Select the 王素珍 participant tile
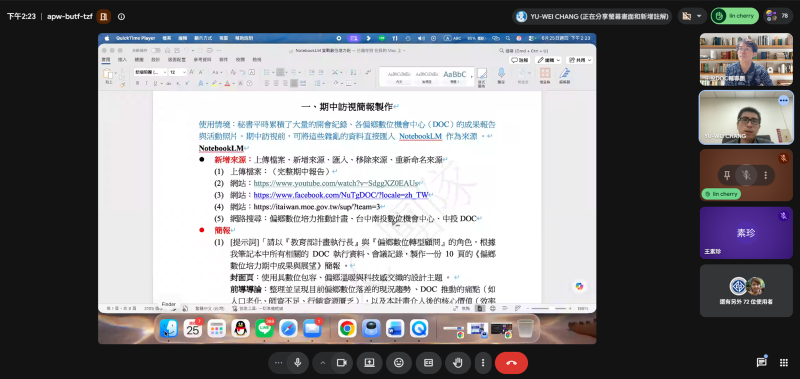800x379 pixels. (x=746, y=233)
